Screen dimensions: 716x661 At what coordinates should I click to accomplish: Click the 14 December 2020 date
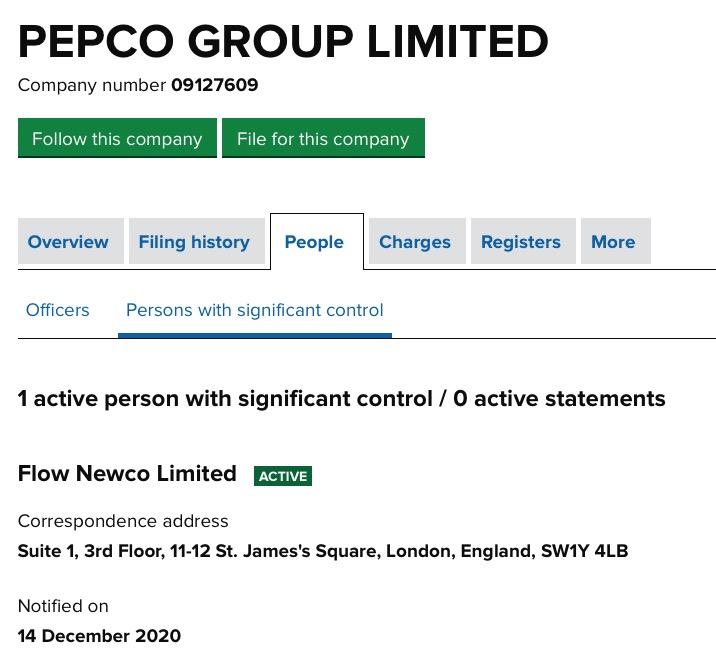[99, 636]
